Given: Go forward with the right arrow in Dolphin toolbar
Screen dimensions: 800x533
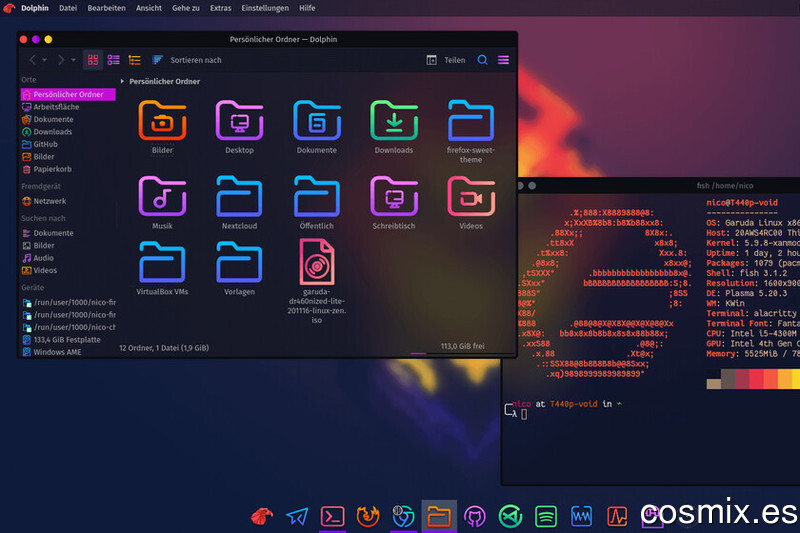Looking at the screenshot, I should click(61, 60).
